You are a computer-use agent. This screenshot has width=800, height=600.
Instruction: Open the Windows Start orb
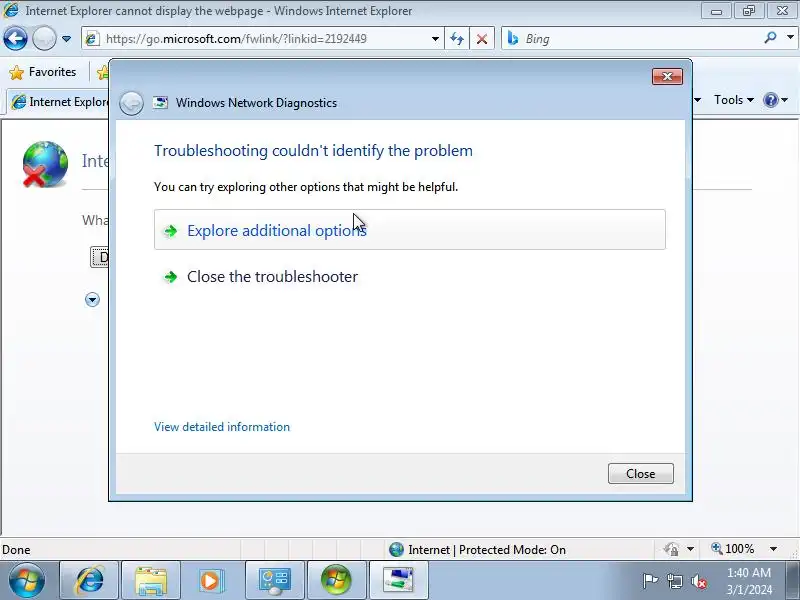coord(27,581)
